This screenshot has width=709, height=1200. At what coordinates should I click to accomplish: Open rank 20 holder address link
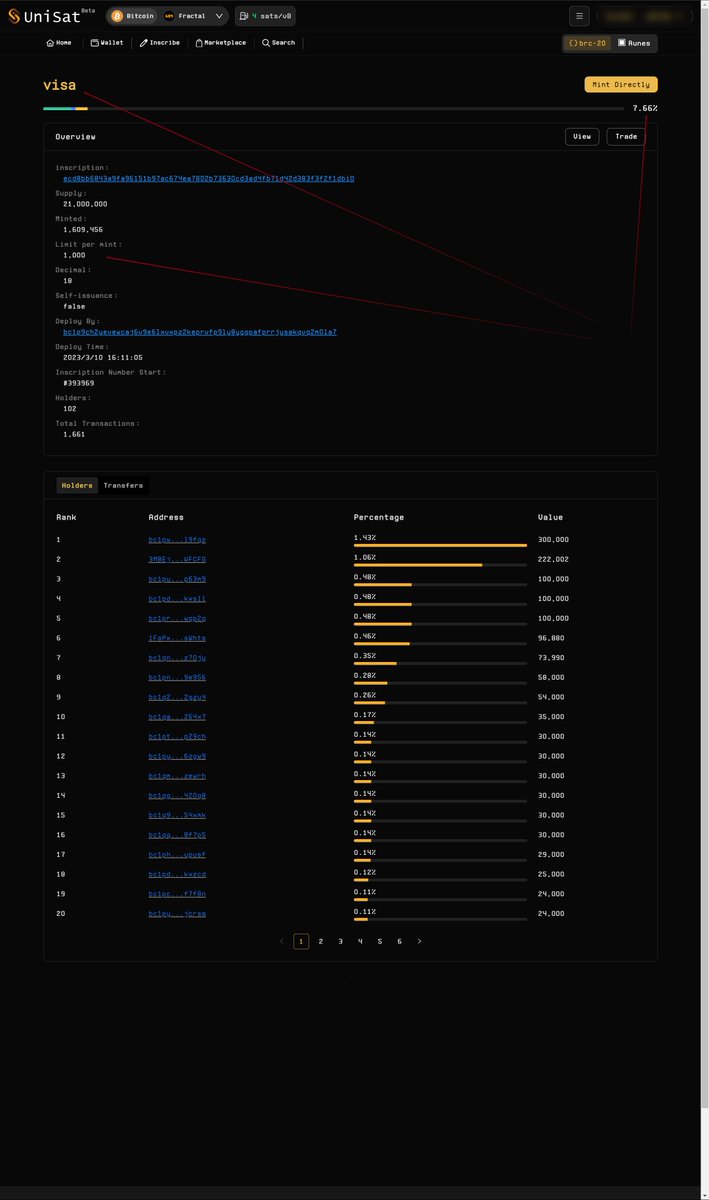tap(177, 914)
